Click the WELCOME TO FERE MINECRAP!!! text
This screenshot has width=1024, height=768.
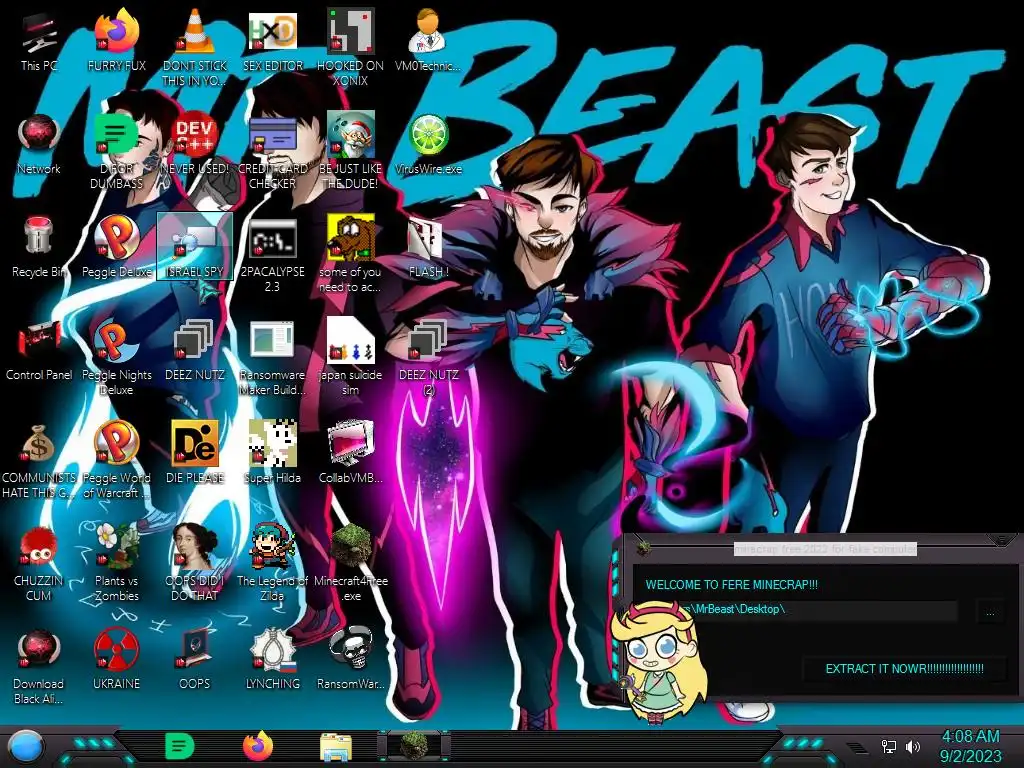click(731, 584)
